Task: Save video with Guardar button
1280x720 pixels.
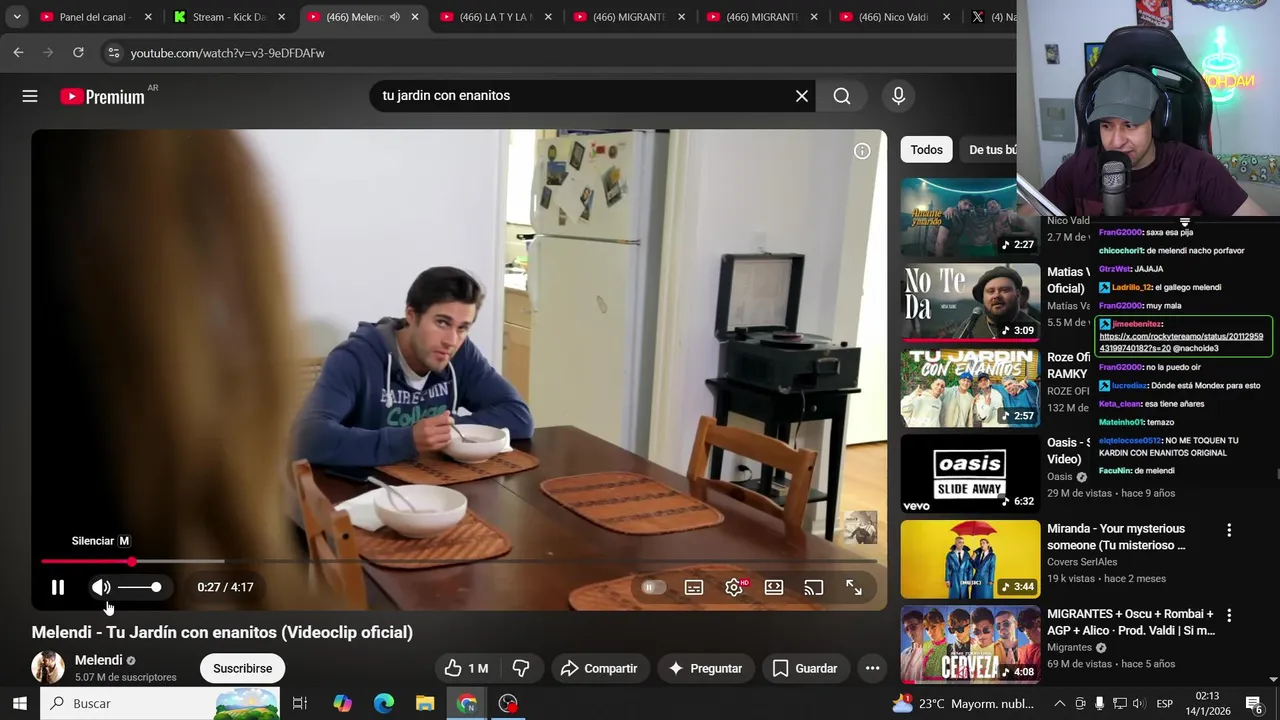Action: pyautogui.click(x=805, y=668)
